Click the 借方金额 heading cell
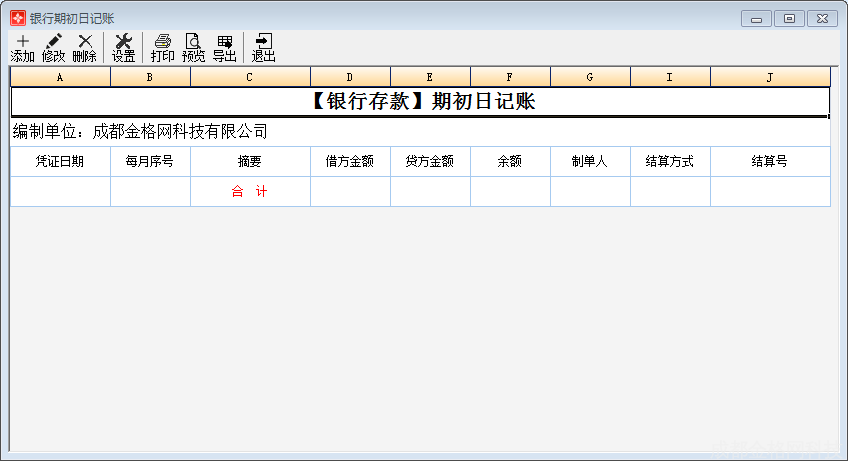 point(350,161)
